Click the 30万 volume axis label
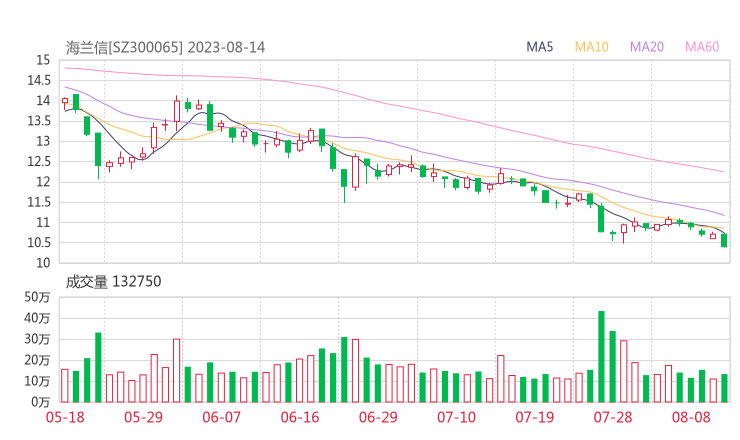Screen dimensions: 740x440 [37, 339]
